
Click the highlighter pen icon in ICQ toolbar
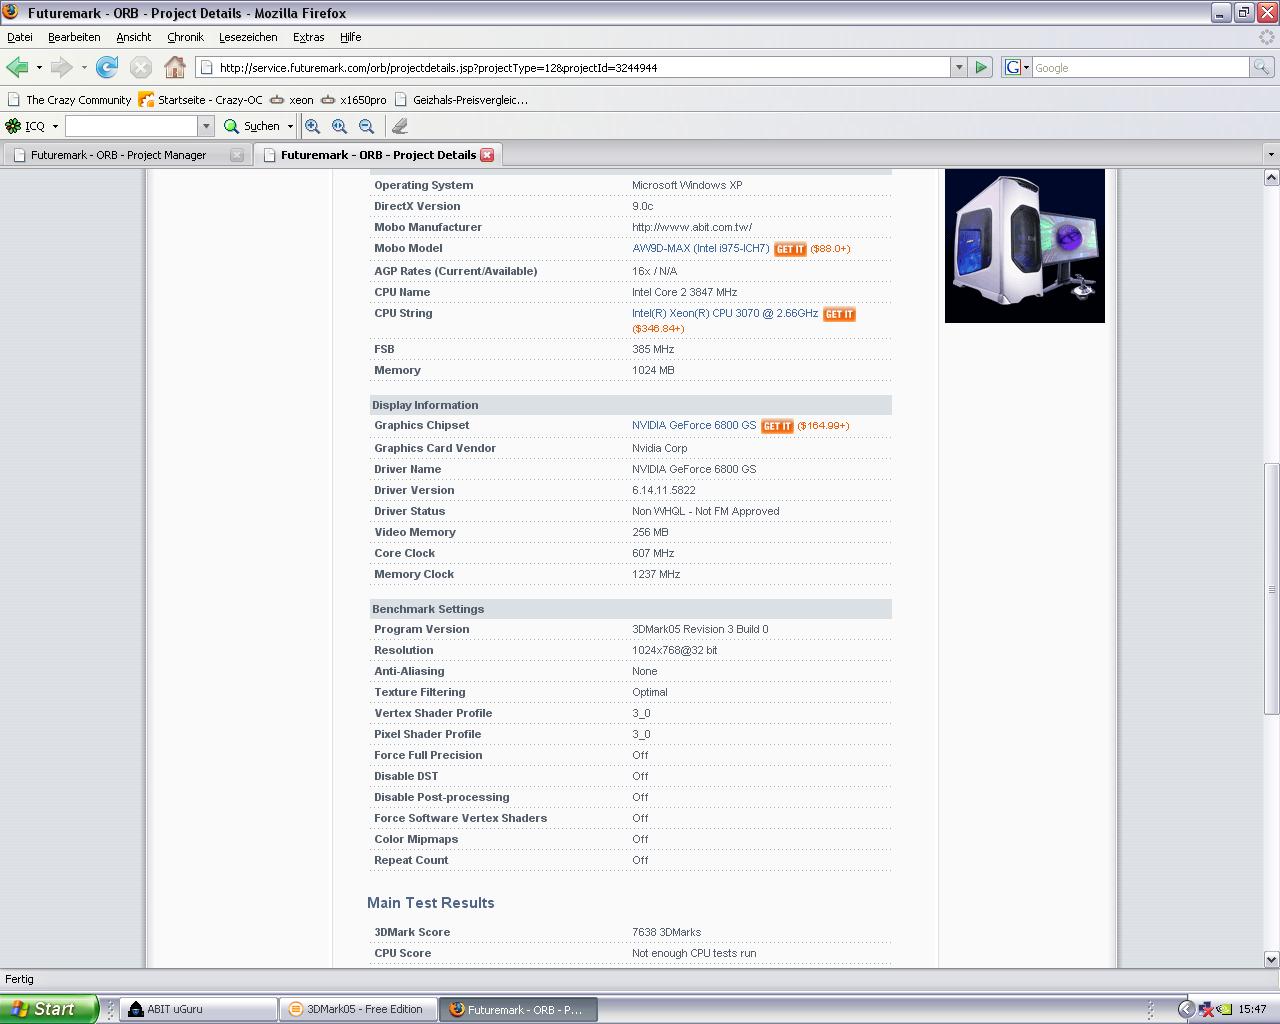pyautogui.click(x=400, y=126)
